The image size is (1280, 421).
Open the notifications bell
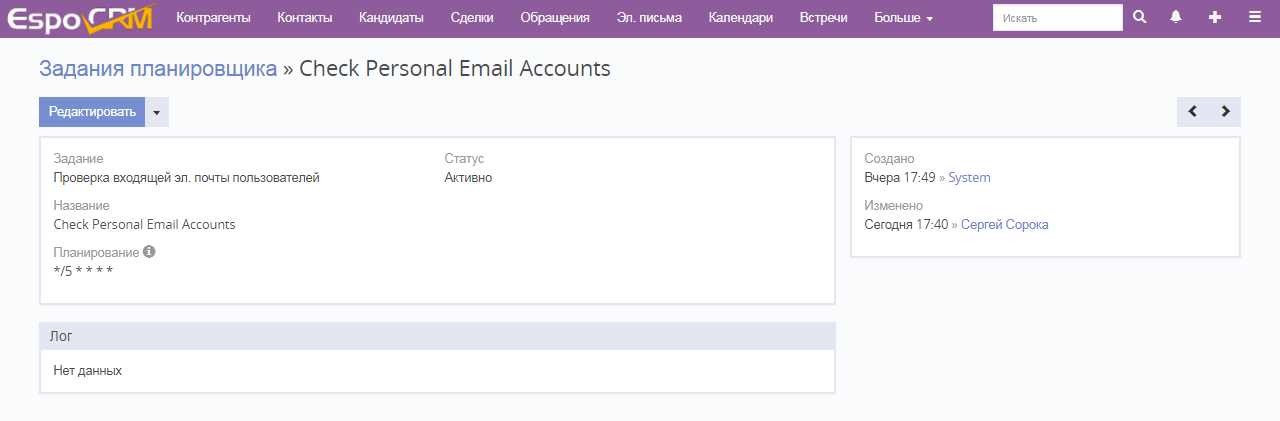pyautogui.click(x=1177, y=18)
